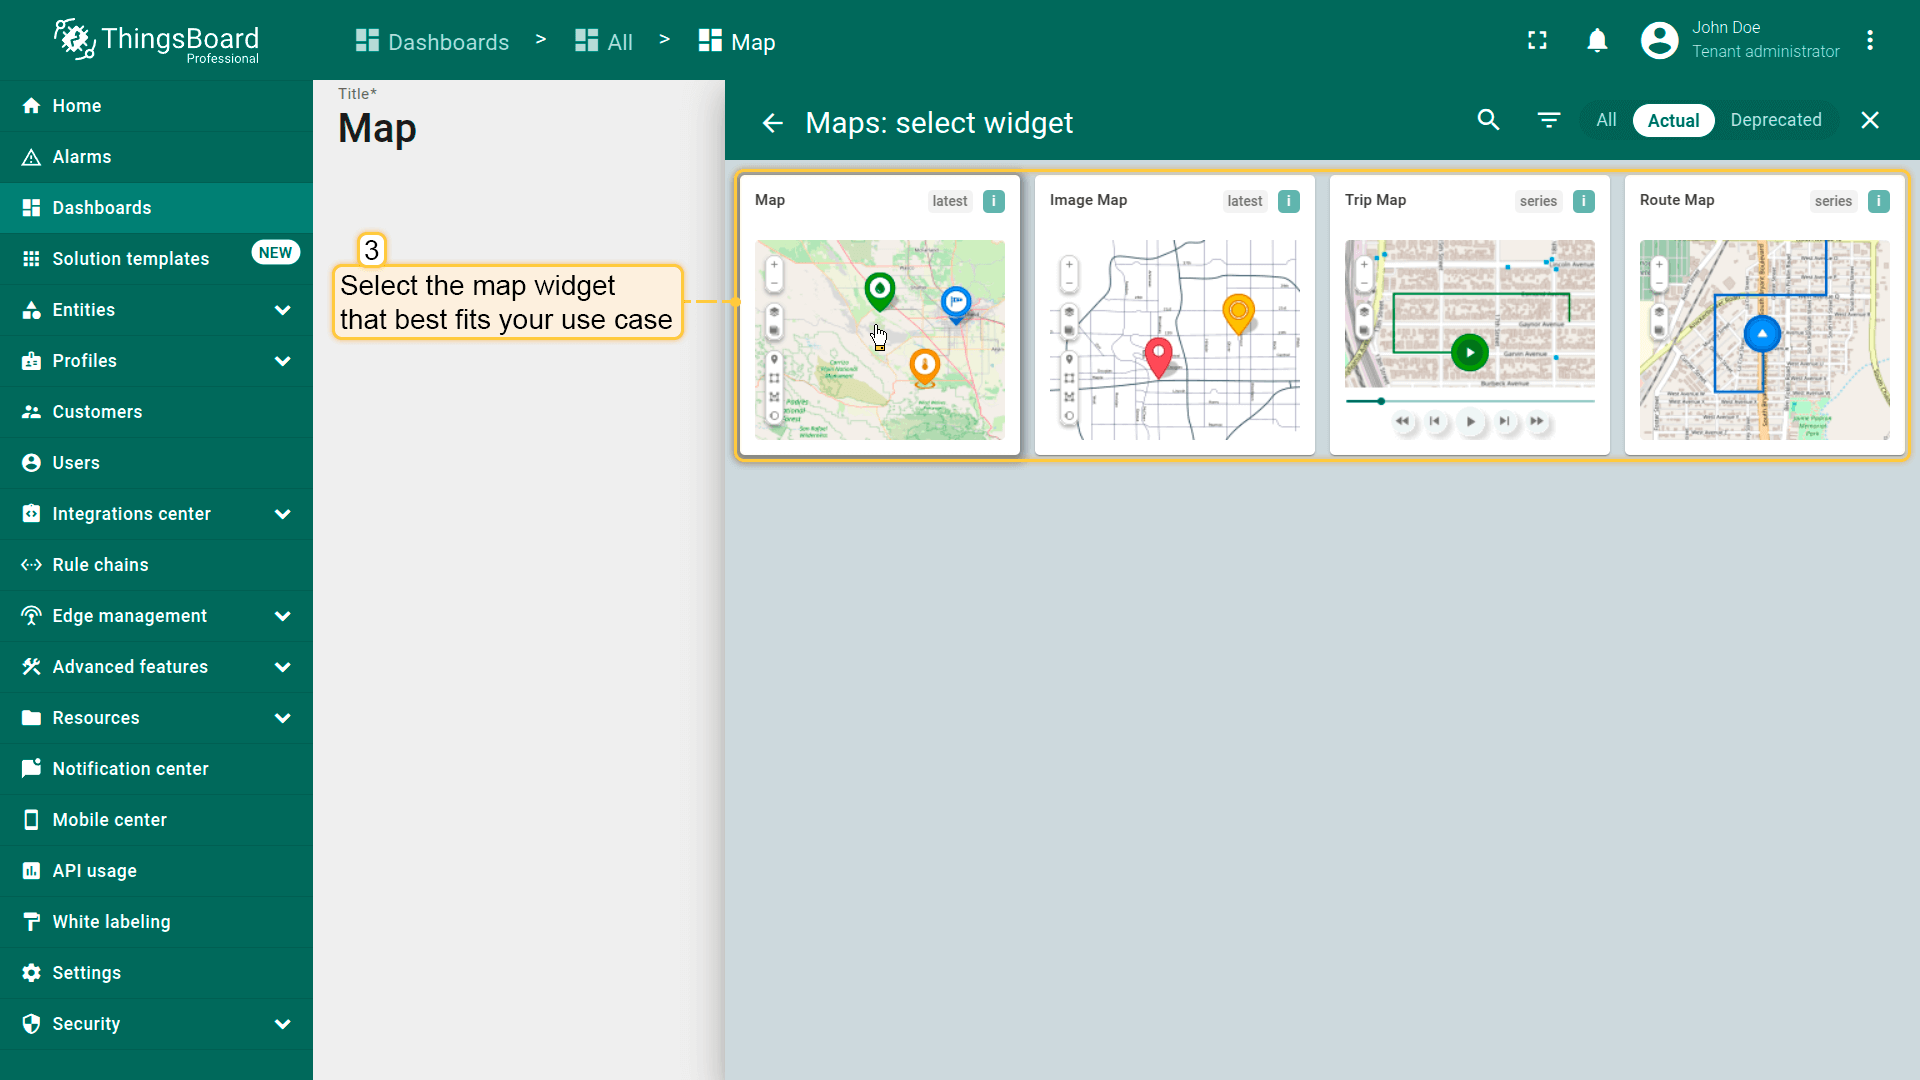The height and width of the screenshot is (1080, 1920).
Task: Toggle fullscreen mode icon
Action: point(1537,41)
